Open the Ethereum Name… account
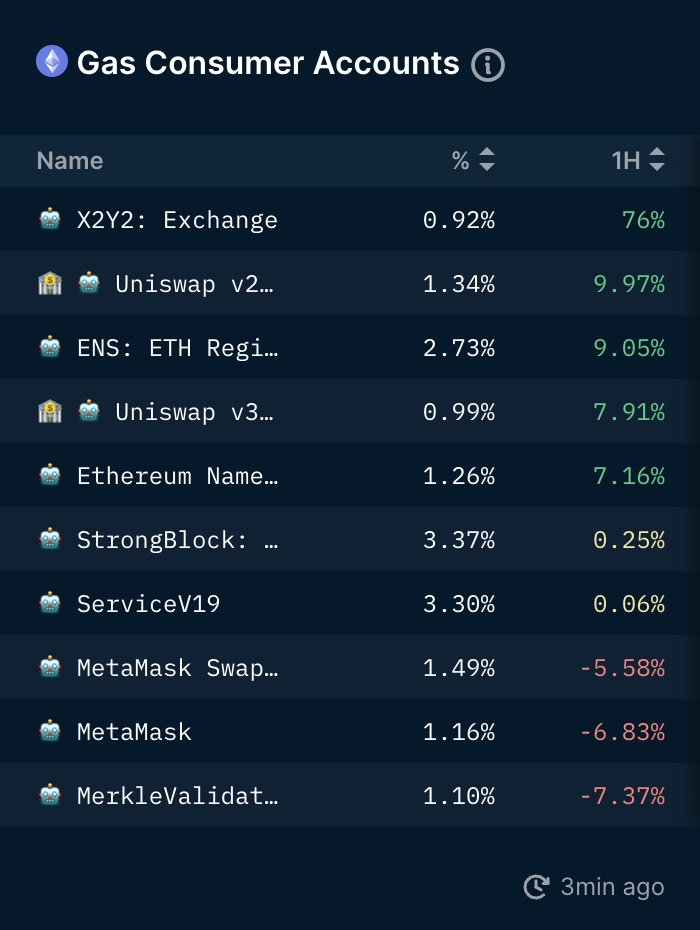 pyautogui.click(x=177, y=476)
